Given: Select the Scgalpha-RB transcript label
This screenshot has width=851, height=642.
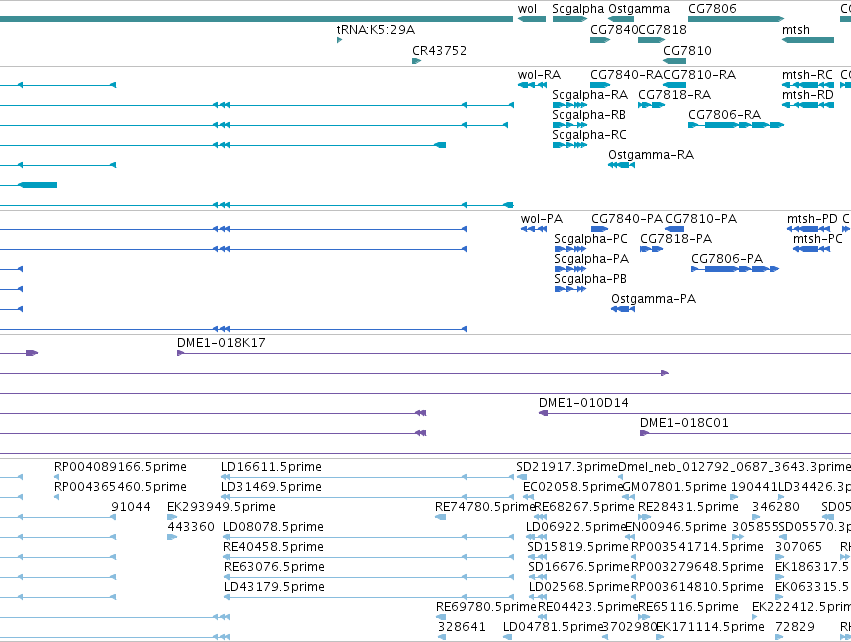Looking at the screenshot, I should 589,115.
